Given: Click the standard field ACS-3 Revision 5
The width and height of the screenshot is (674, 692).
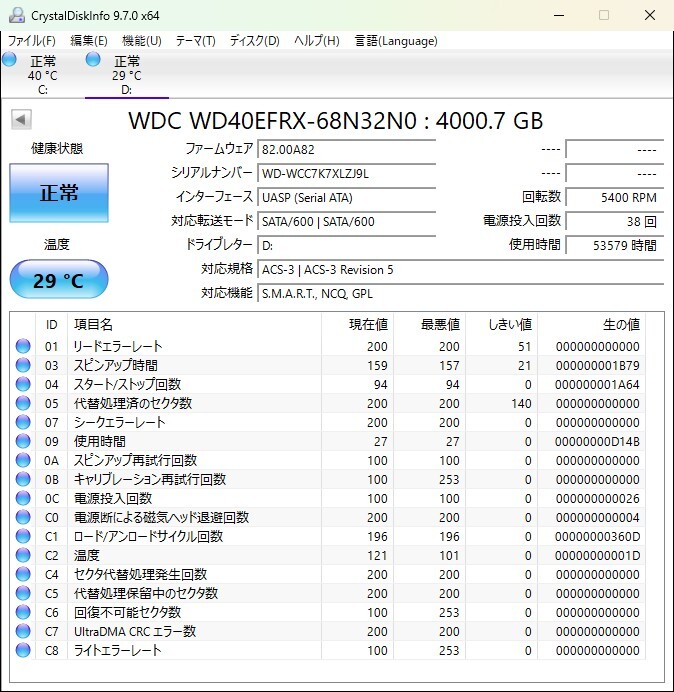Looking at the screenshot, I should click(x=460, y=269).
